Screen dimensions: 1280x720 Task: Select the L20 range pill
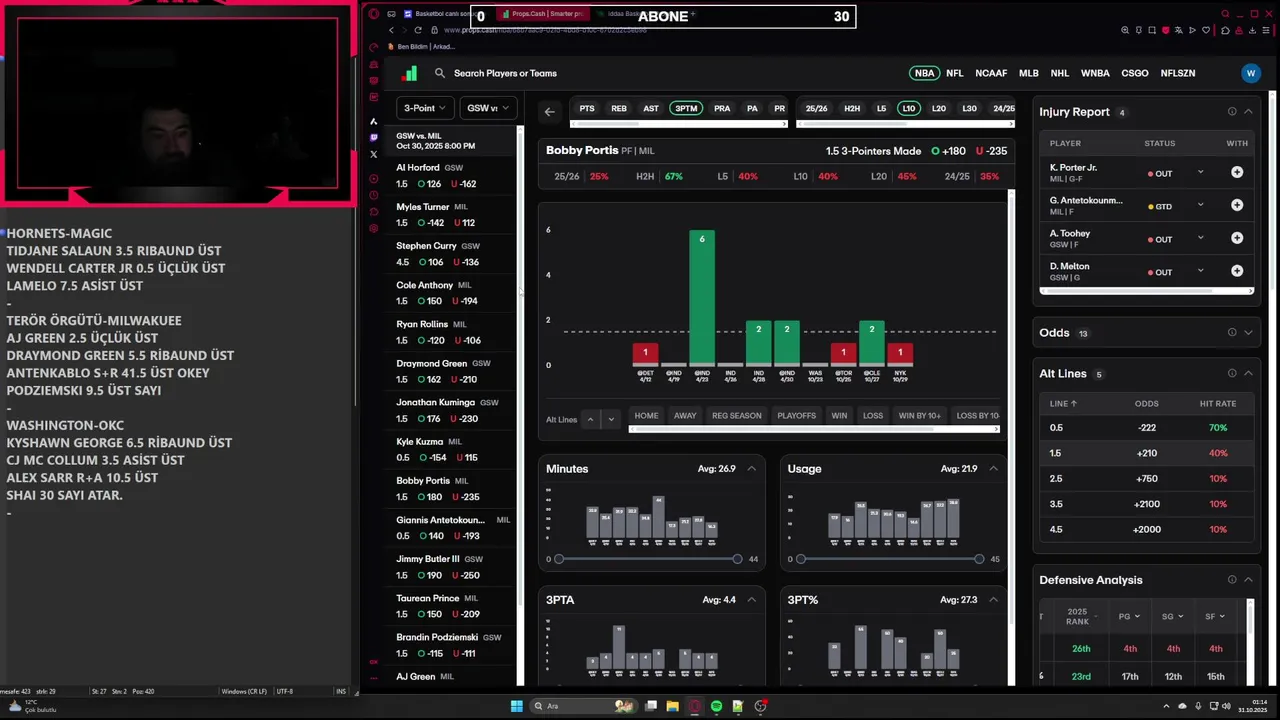(939, 108)
